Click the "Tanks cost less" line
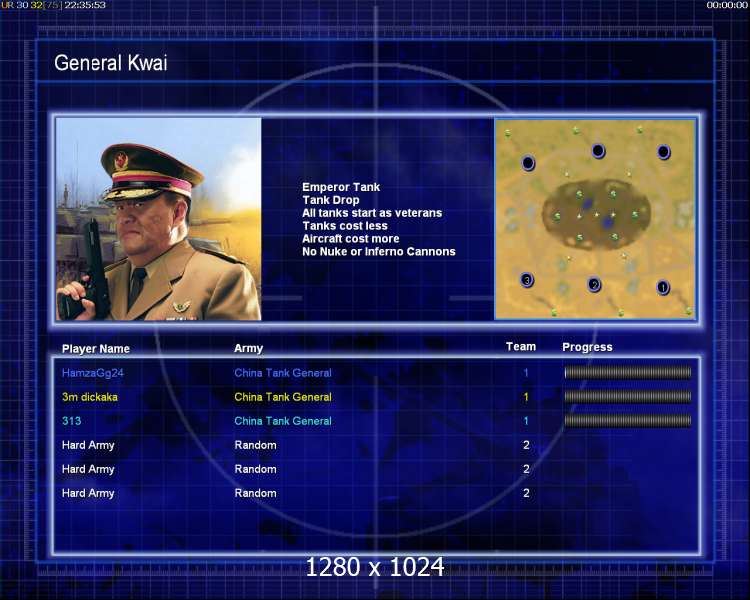The height and width of the screenshot is (600, 750). pyautogui.click(x=345, y=226)
